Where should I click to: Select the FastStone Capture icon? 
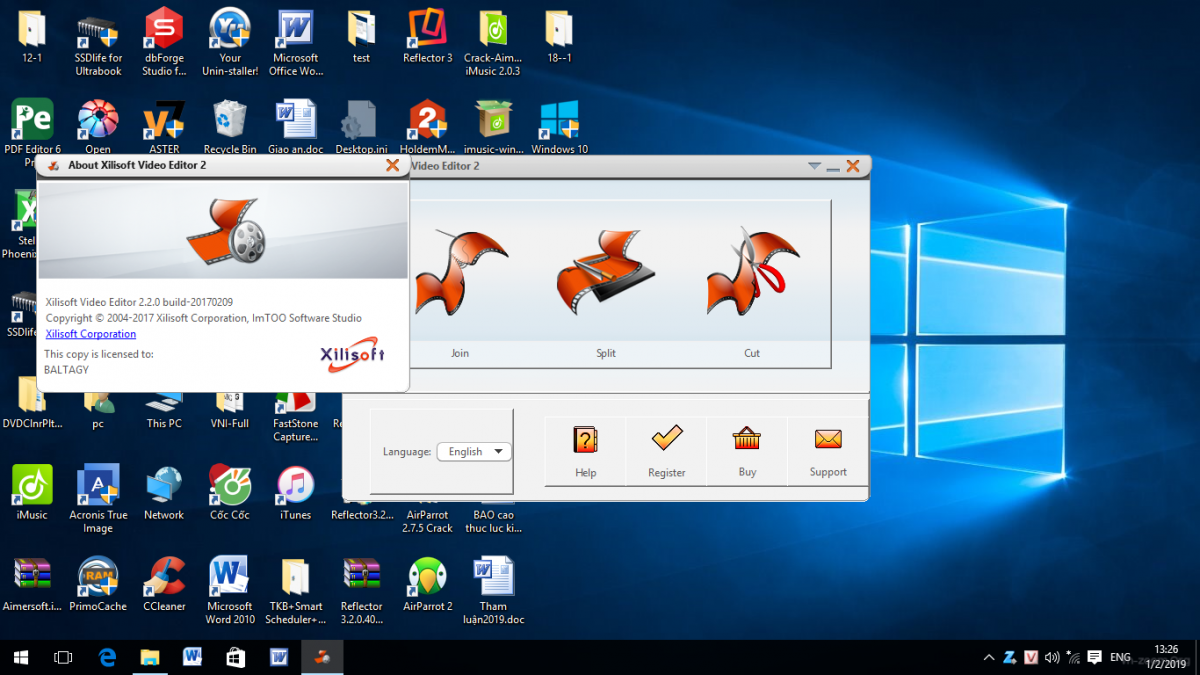pyautogui.click(x=296, y=417)
